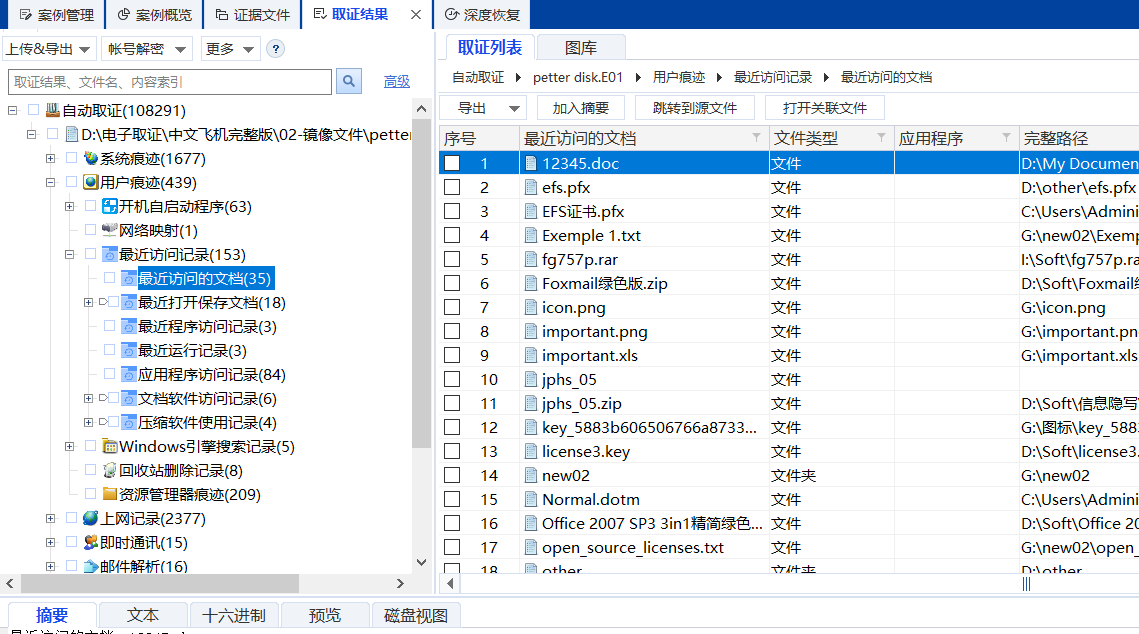This screenshot has width=1139, height=634.
Task: Click the 邮件解析 icon
Action: (x=91, y=566)
